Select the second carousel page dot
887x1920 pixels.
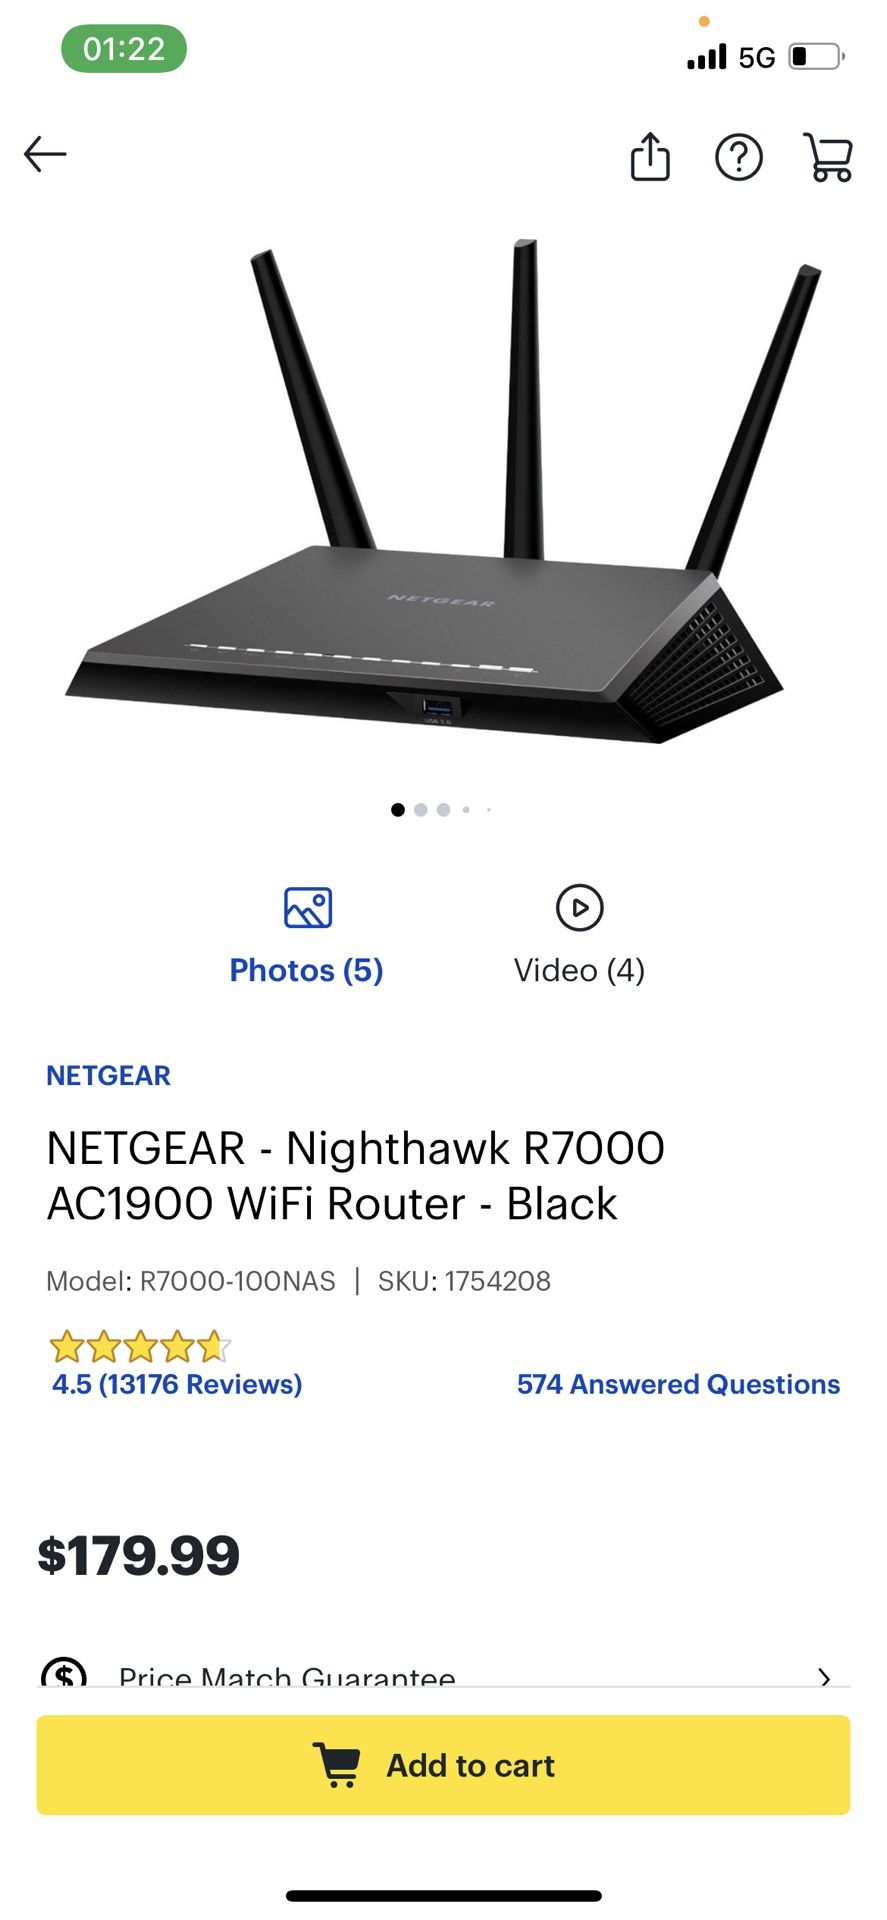pos(421,810)
